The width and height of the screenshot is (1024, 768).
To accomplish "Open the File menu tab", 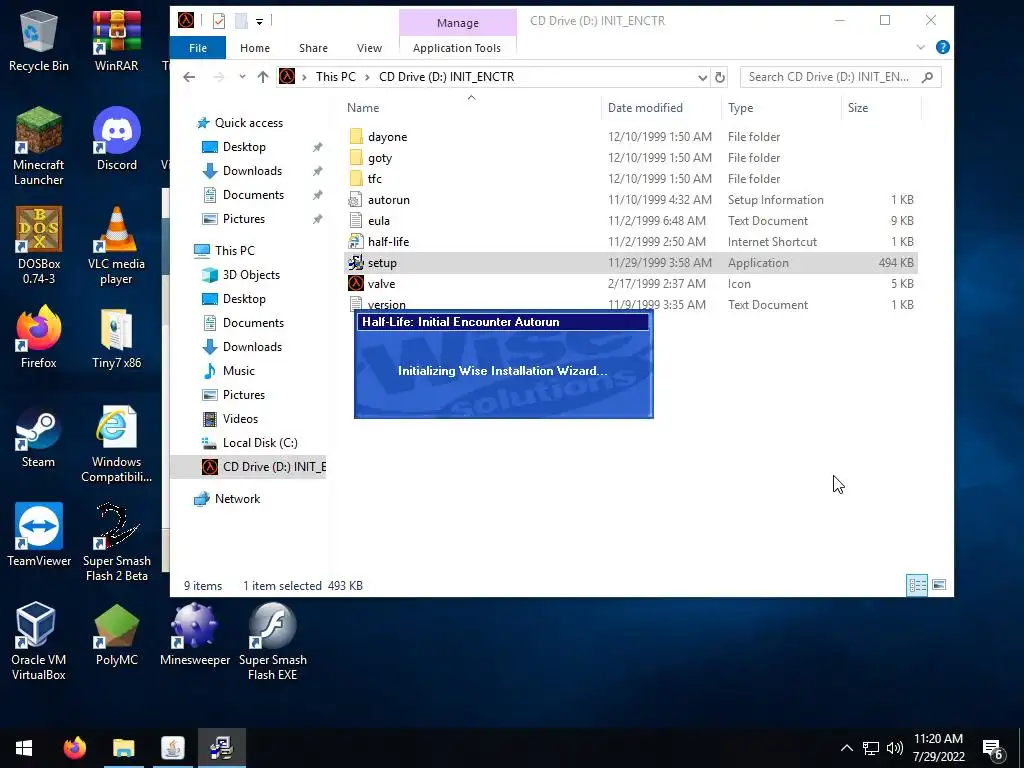I will (x=198, y=48).
